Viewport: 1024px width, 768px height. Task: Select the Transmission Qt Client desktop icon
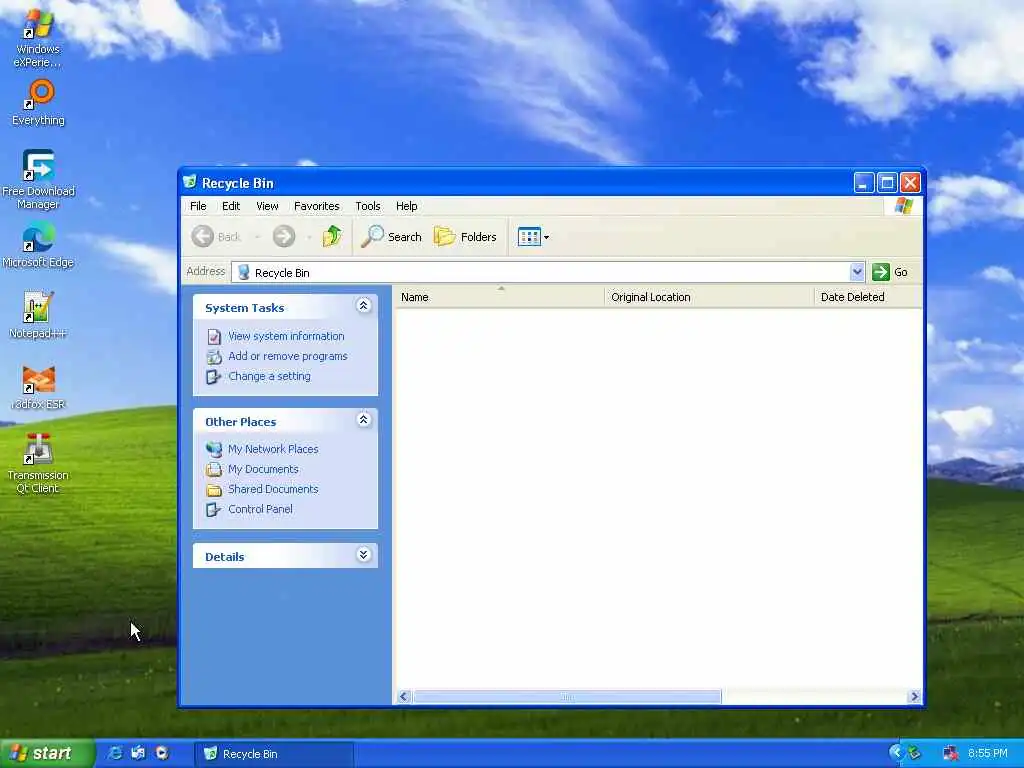point(38,463)
